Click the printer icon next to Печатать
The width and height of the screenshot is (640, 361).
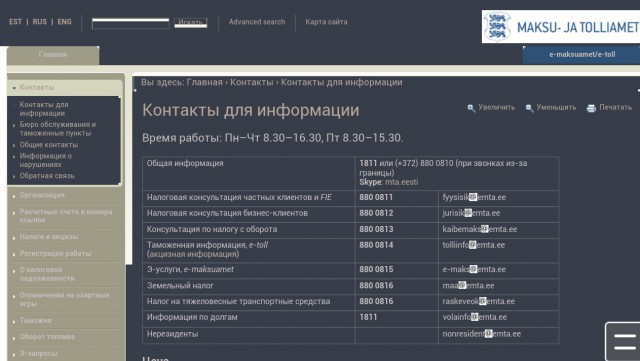[591, 108]
